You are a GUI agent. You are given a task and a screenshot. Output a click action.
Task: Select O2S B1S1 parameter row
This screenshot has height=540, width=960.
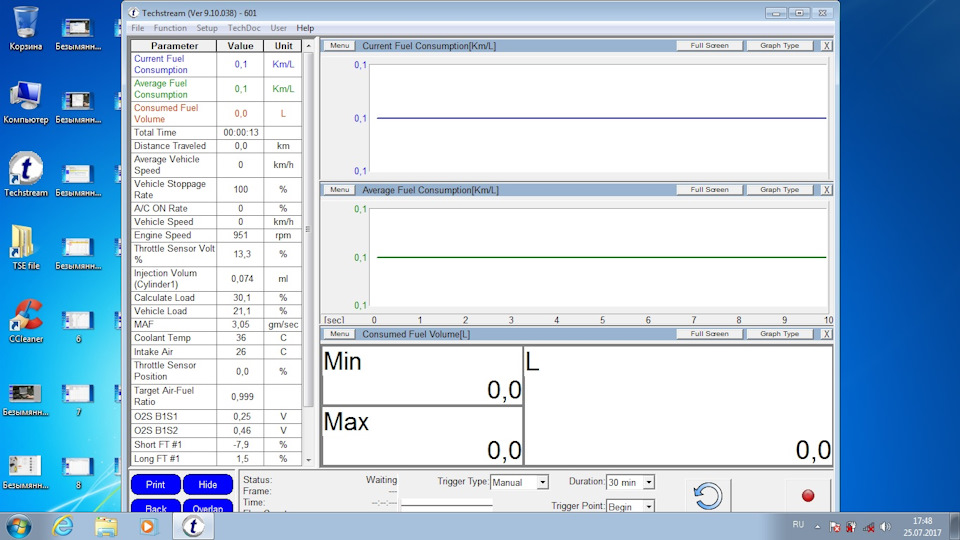click(x=216, y=416)
